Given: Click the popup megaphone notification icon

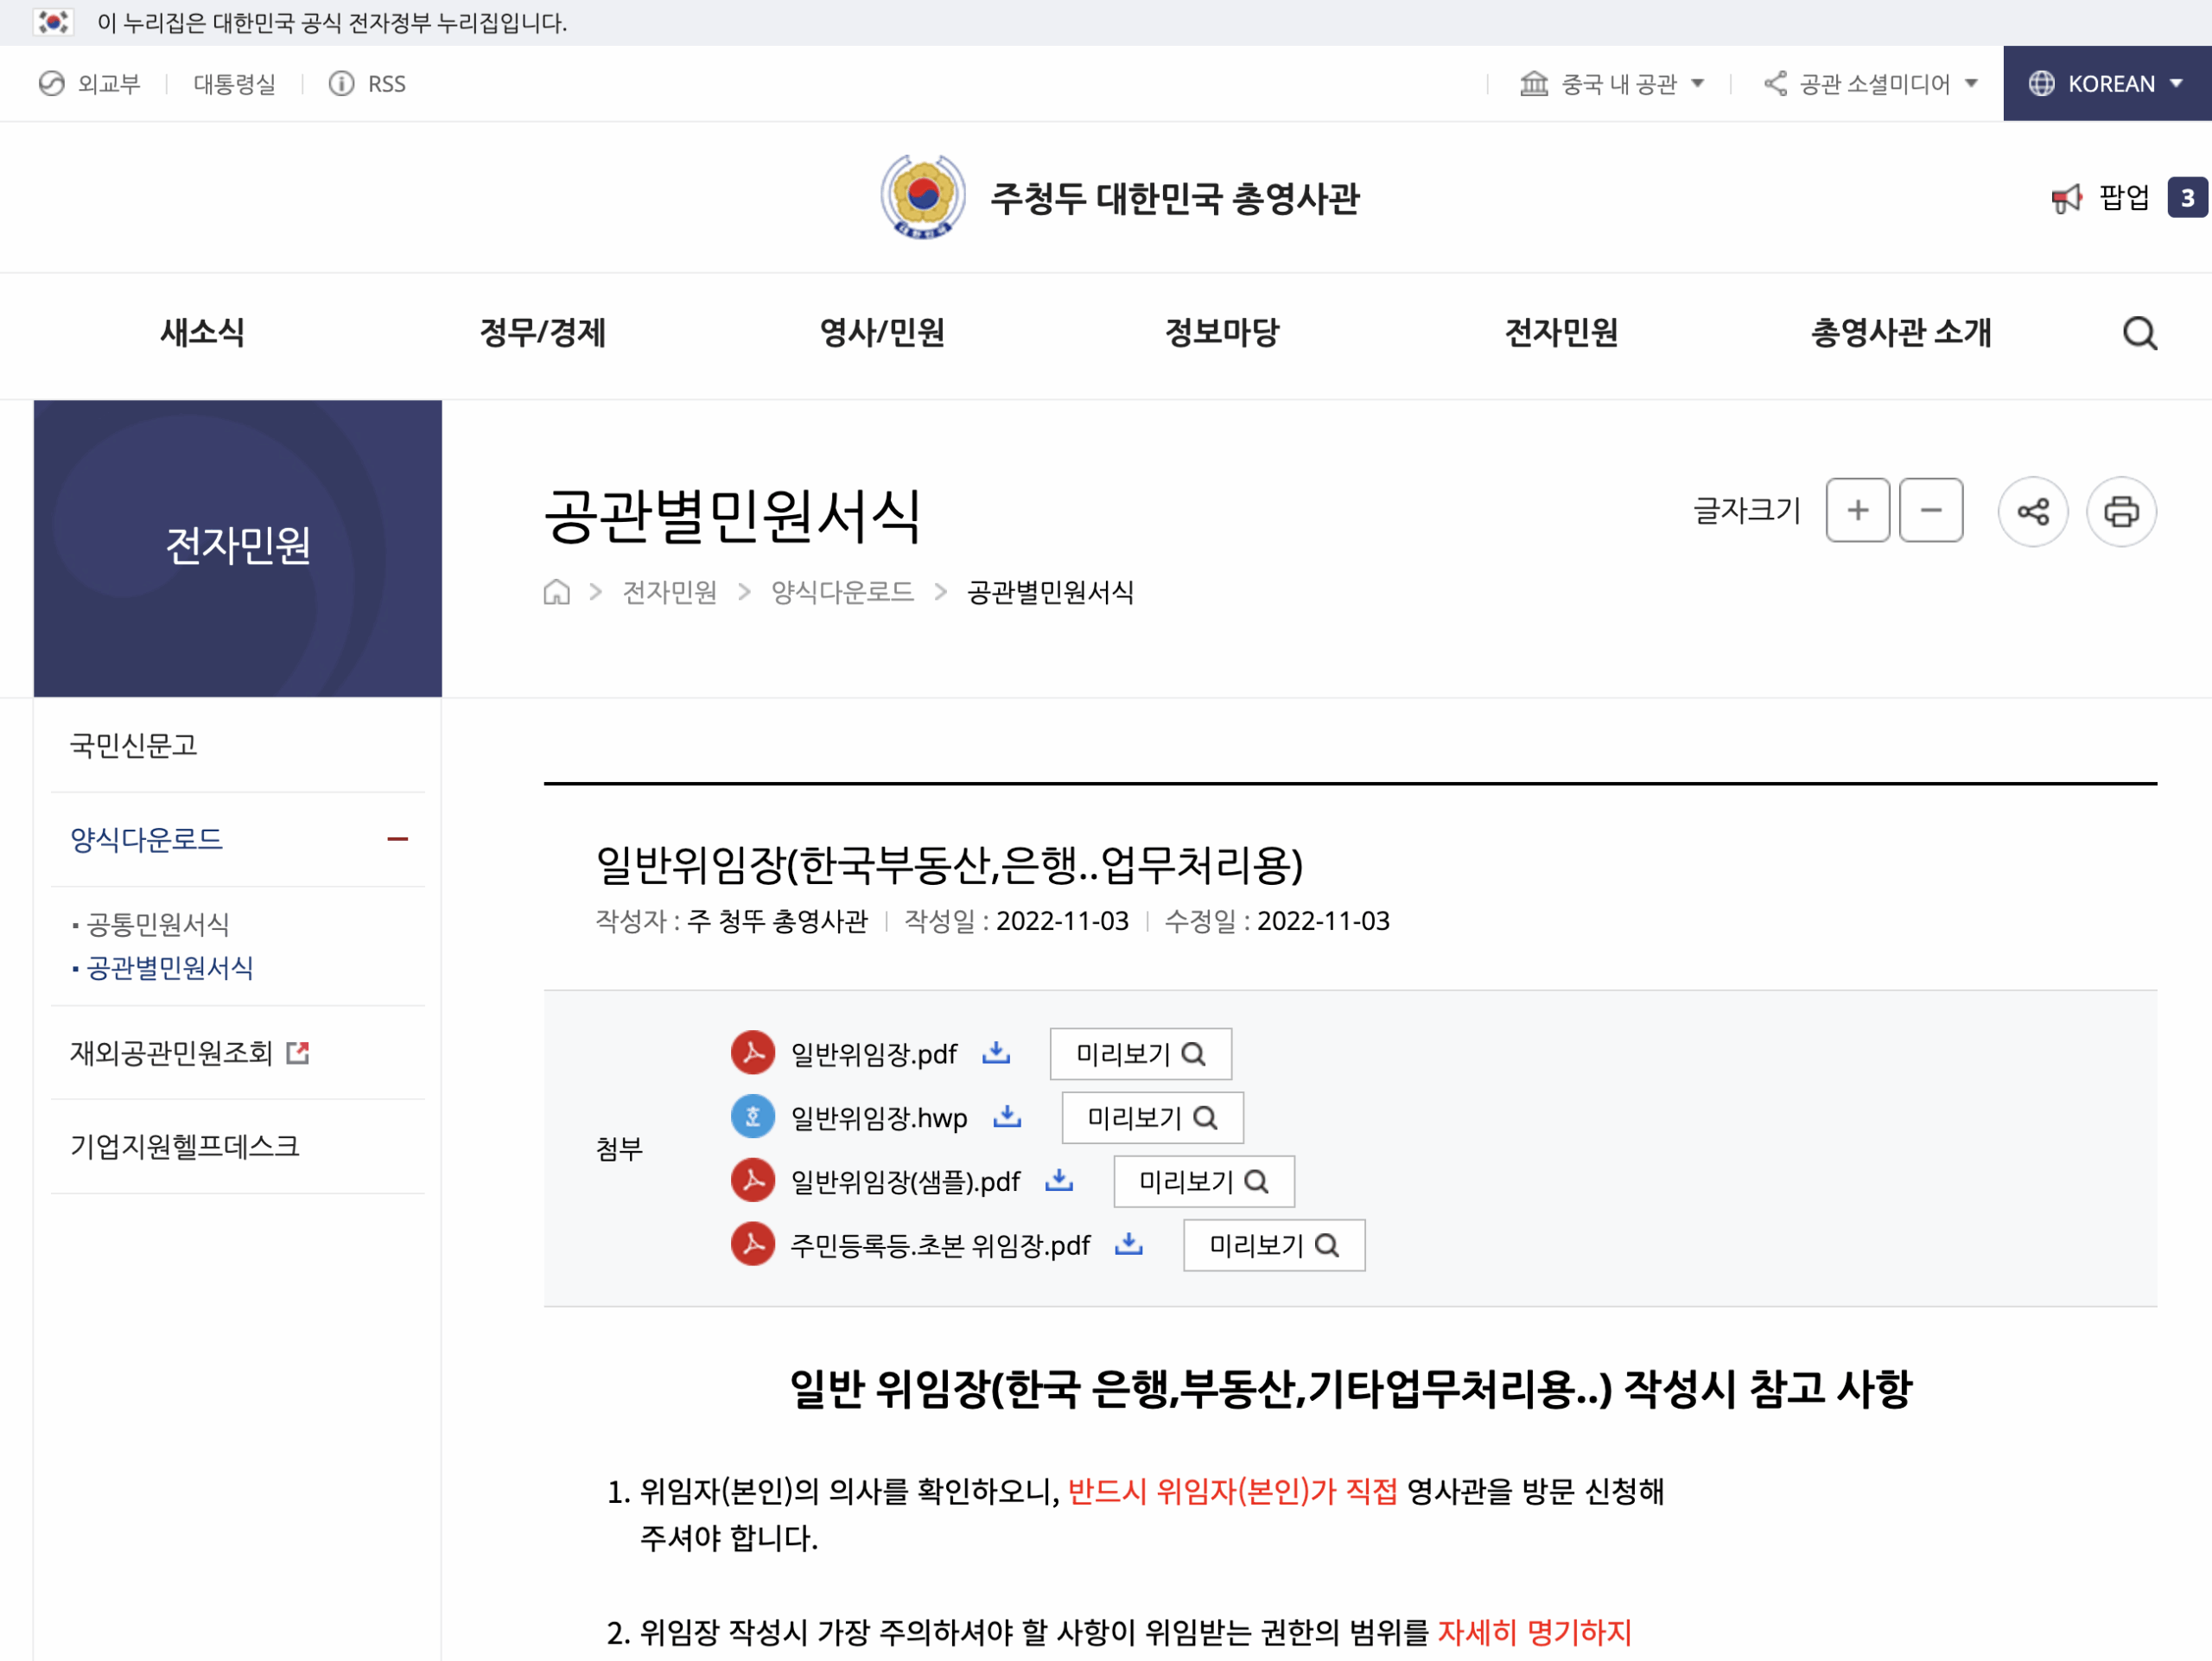Looking at the screenshot, I should click(2067, 197).
